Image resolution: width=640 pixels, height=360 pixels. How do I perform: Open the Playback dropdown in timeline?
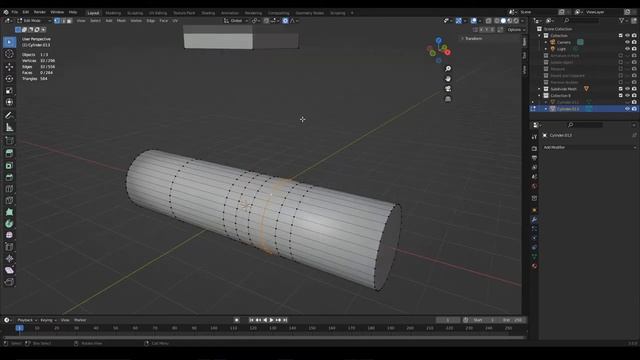pos(27,320)
